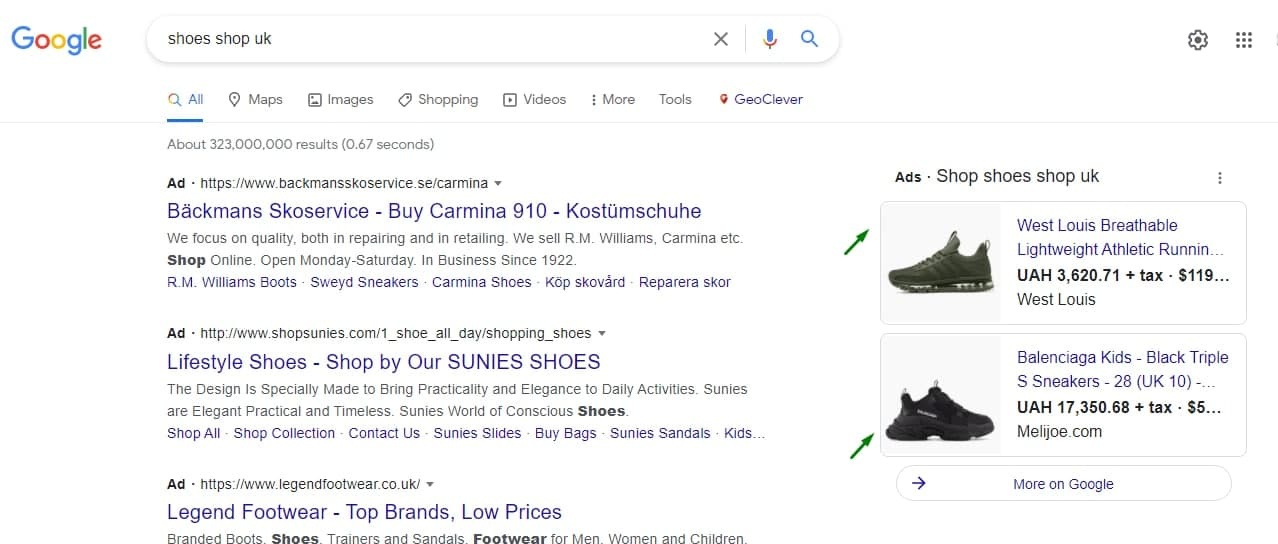The height and width of the screenshot is (544, 1278).
Task: Click the arrow icon in More on Google
Action: 919,483
